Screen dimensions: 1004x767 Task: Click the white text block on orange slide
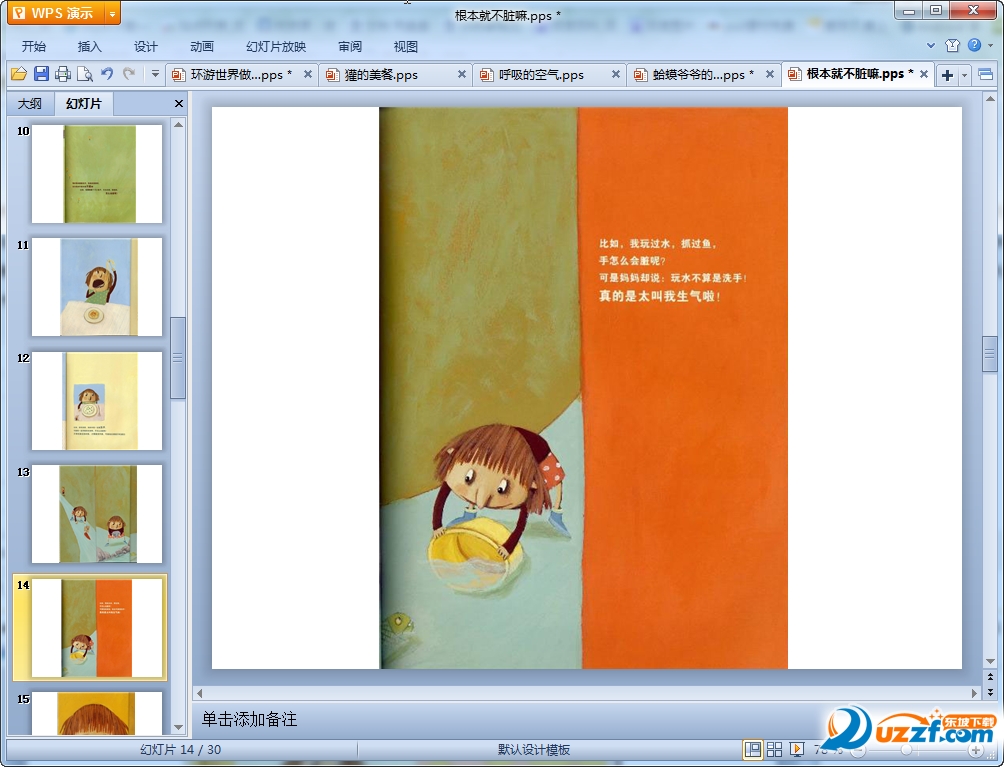[x=672, y=270]
